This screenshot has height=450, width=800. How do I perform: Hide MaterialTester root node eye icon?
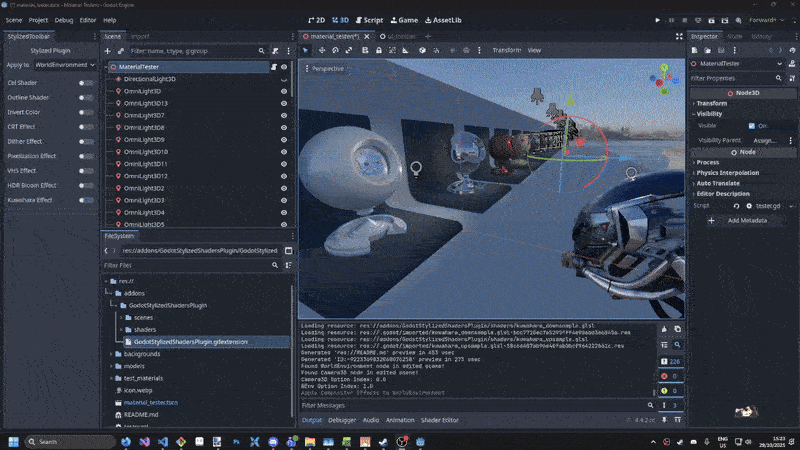[284, 67]
